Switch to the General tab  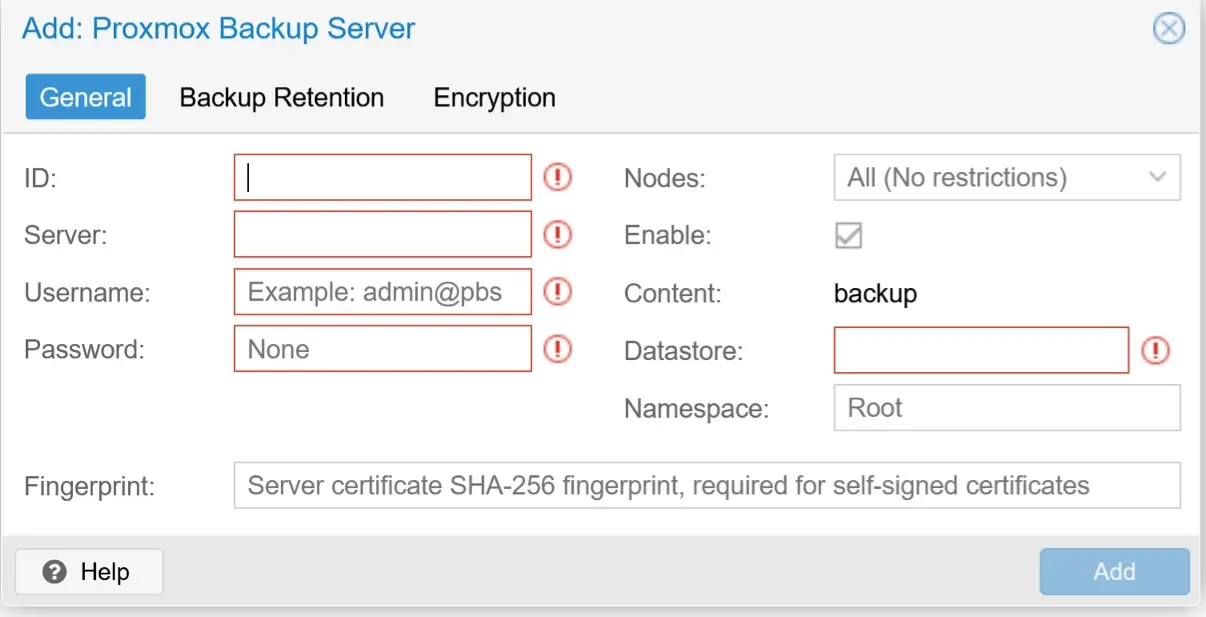tap(86, 97)
